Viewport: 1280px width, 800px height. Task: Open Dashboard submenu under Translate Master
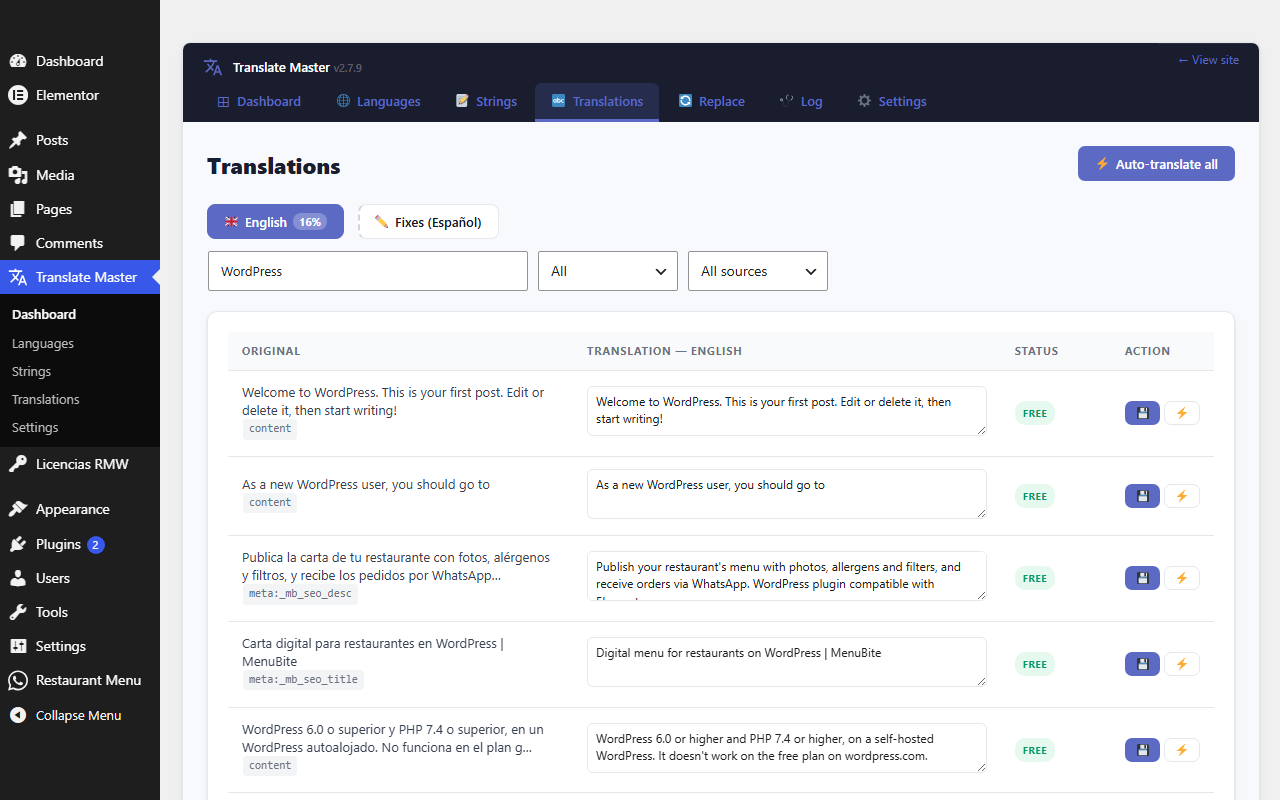pyautogui.click(x=44, y=314)
